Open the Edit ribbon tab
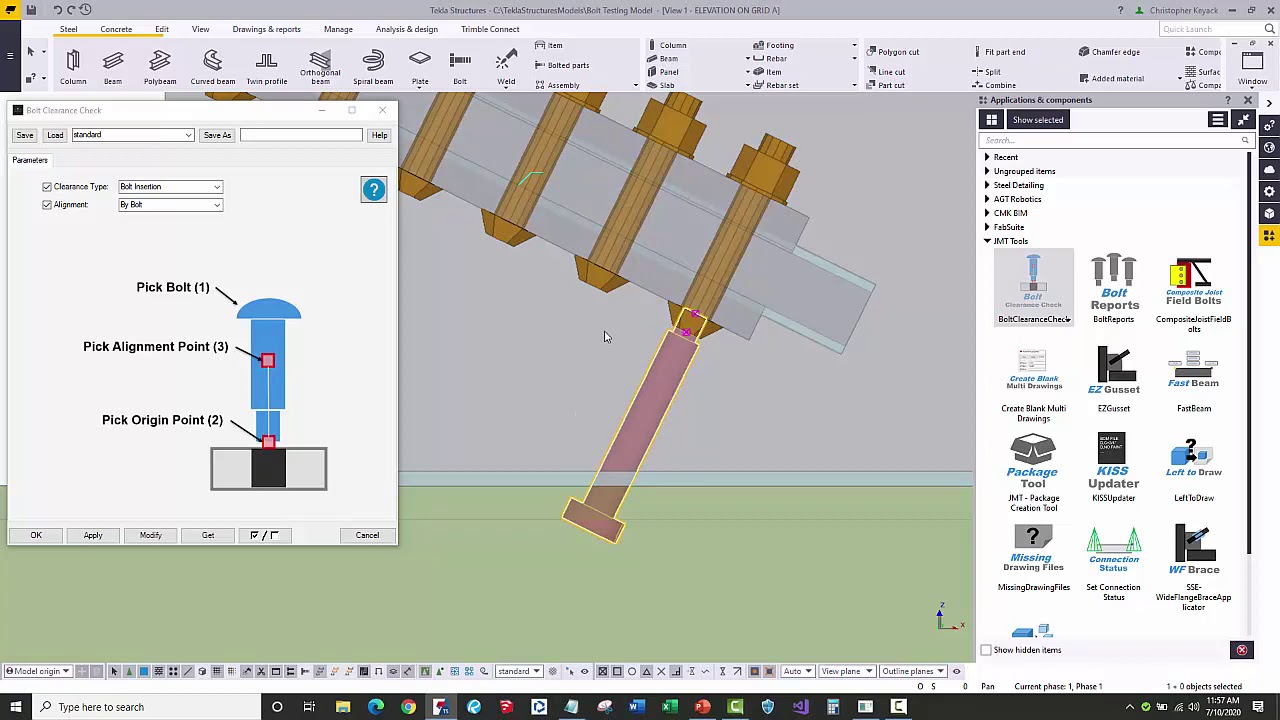This screenshot has width=1280, height=720. (162, 29)
